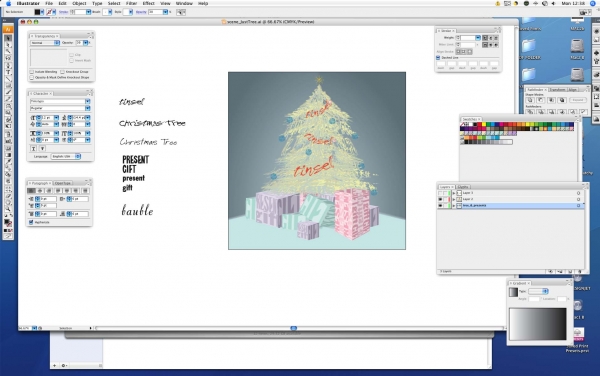
Task: Select the Type tool
Action: [8, 72]
